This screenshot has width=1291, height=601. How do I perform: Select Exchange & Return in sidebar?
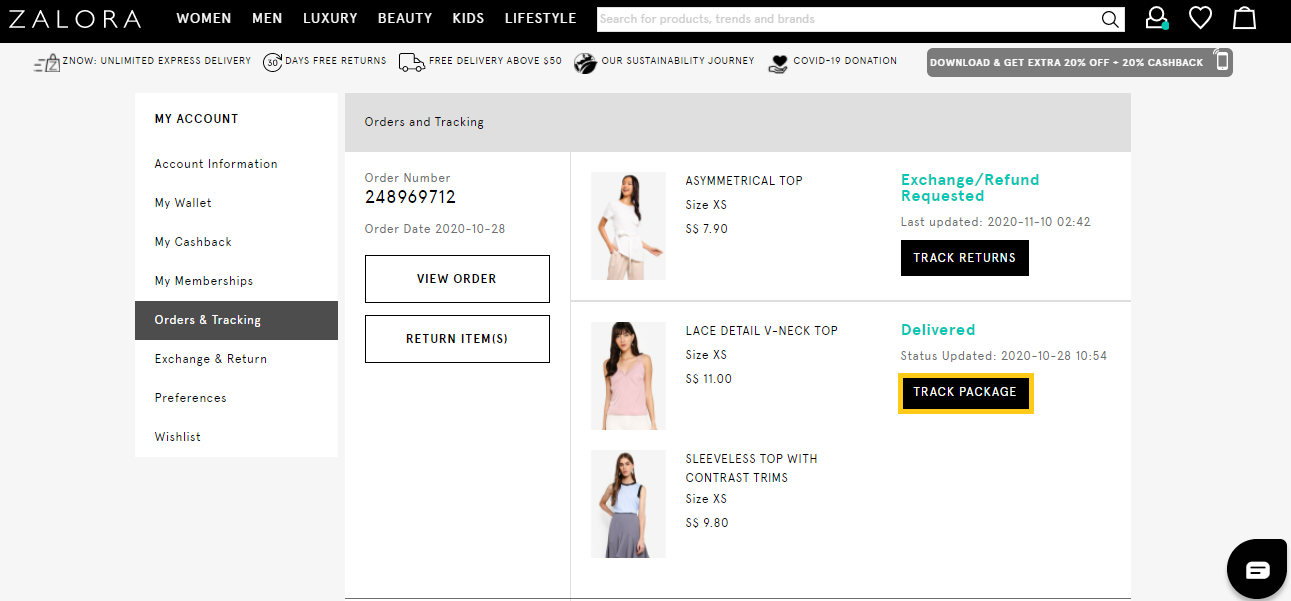coord(211,358)
